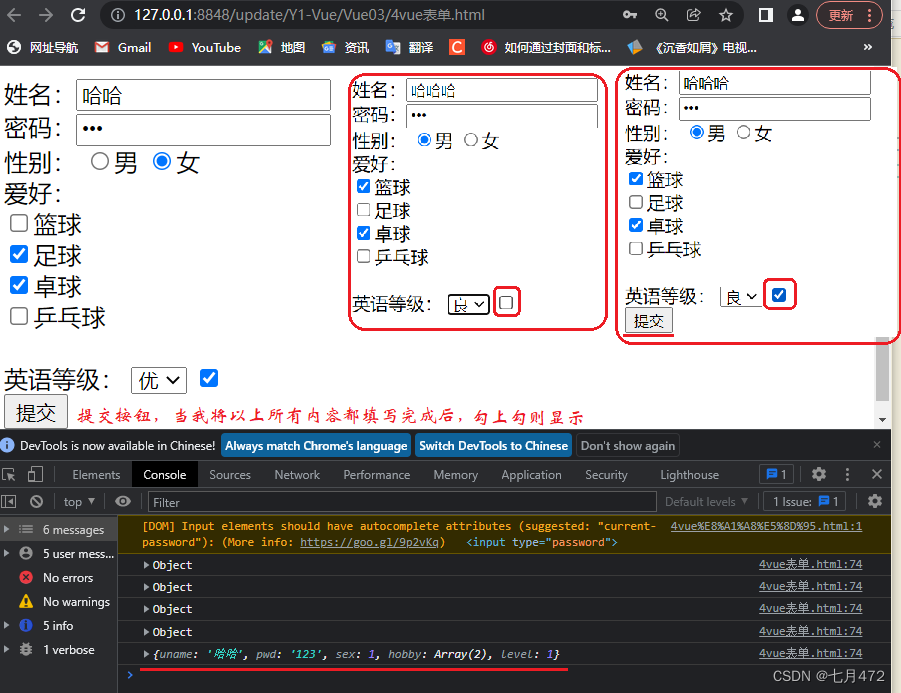Check the 足球 hobby checkbox
The width and height of the screenshot is (901, 693).
click(x=19, y=255)
